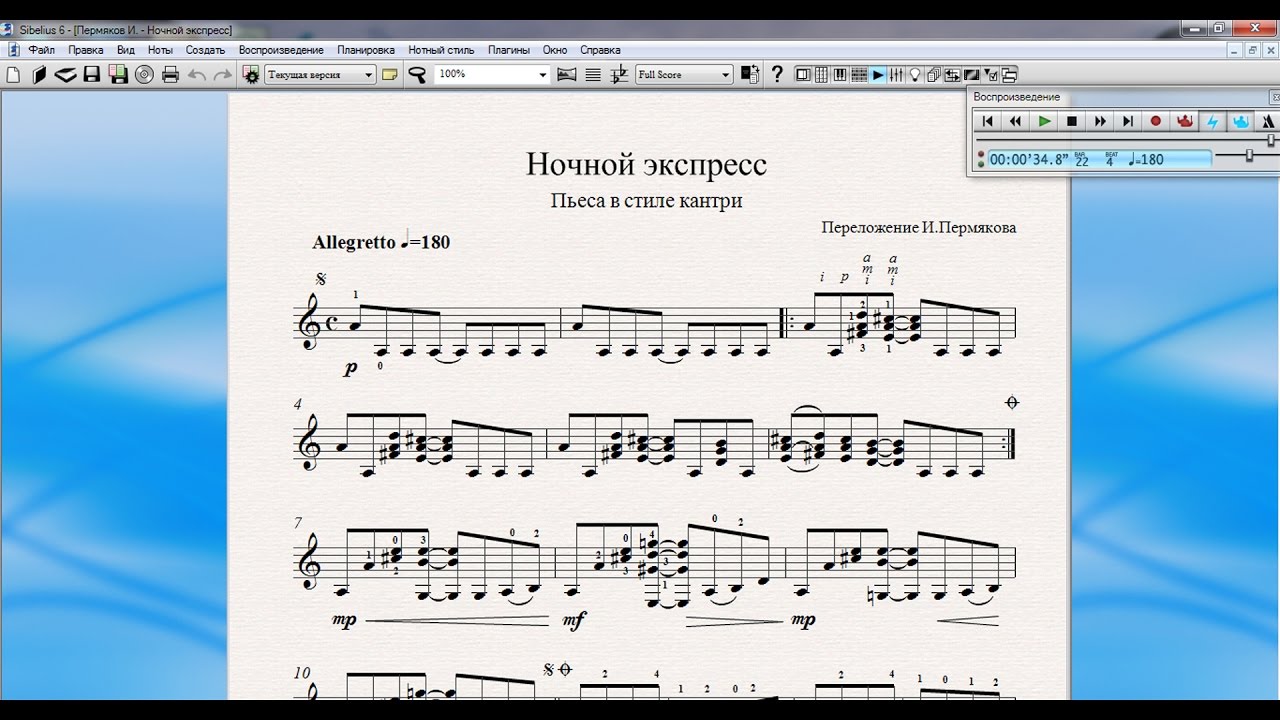This screenshot has width=1280, height=720.
Task: Click the tempo slider handle
Action: point(1249,155)
